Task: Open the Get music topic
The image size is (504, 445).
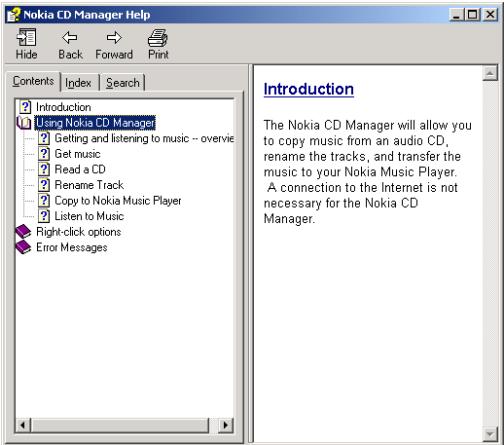Action: [77, 154]
